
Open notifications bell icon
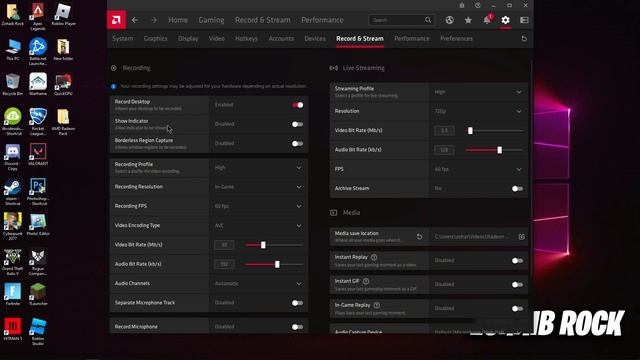[x=487, y=20]
